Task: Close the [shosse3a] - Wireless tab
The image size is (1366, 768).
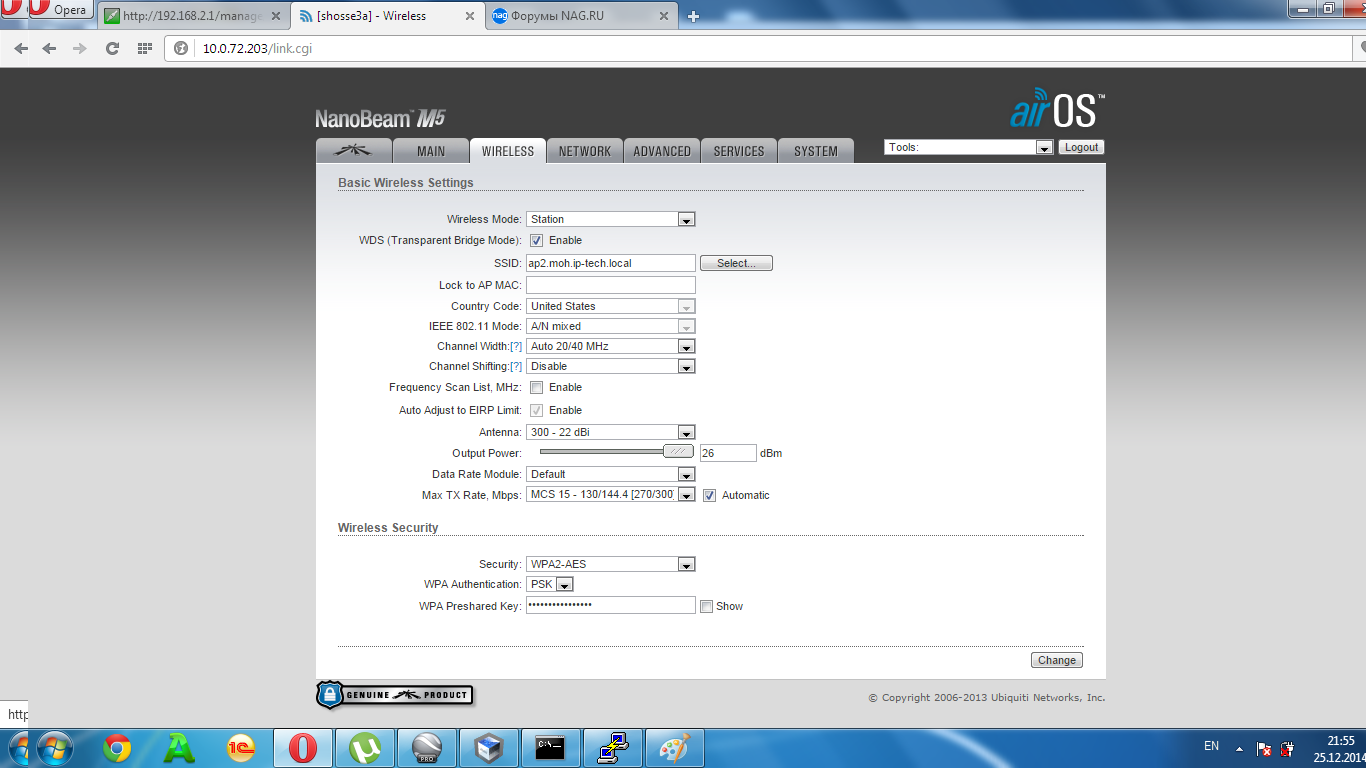Action: point(472,16)
